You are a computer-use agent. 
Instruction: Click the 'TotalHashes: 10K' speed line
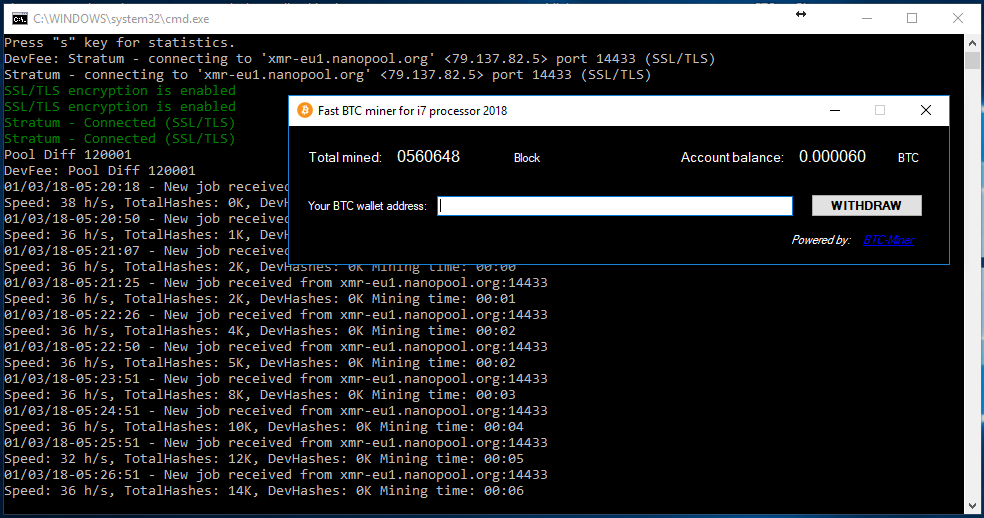coord(264,427)
